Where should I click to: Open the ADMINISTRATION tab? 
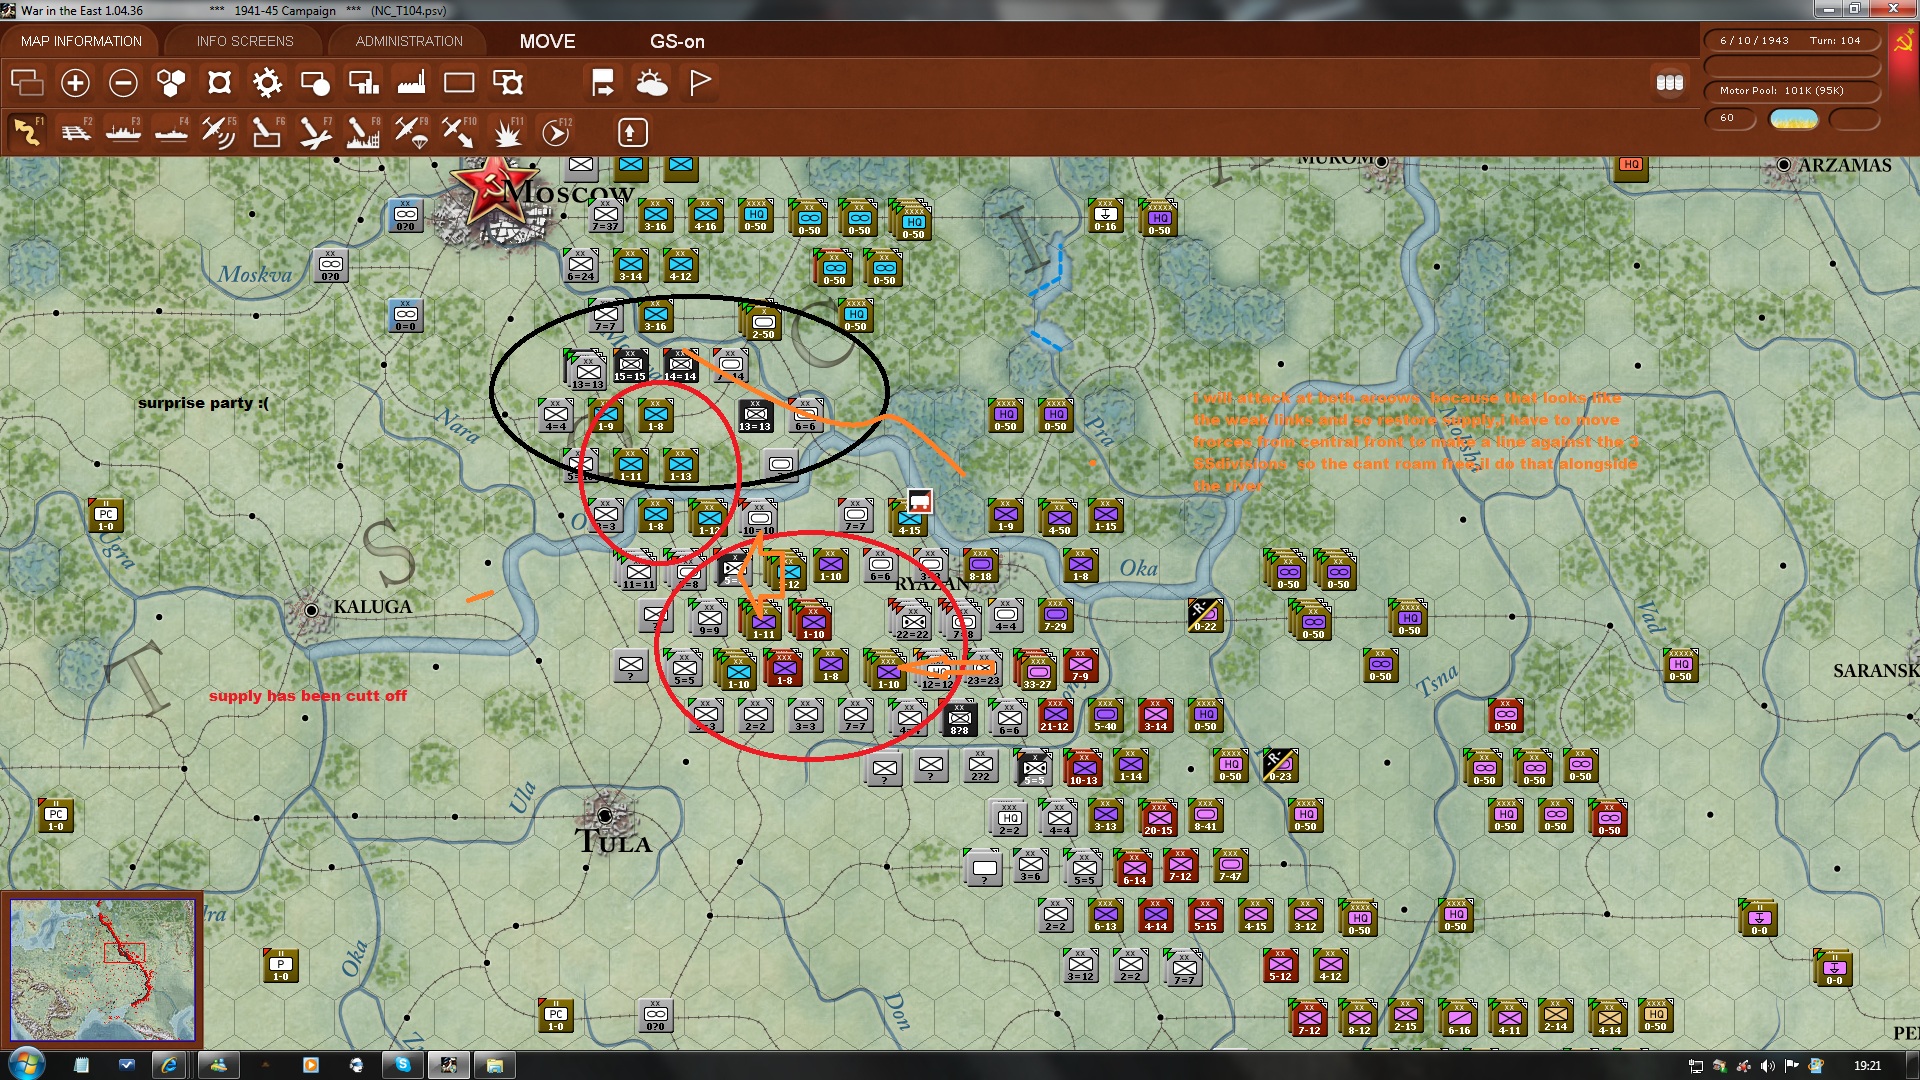pyautogui.click(x=409, y=41)
